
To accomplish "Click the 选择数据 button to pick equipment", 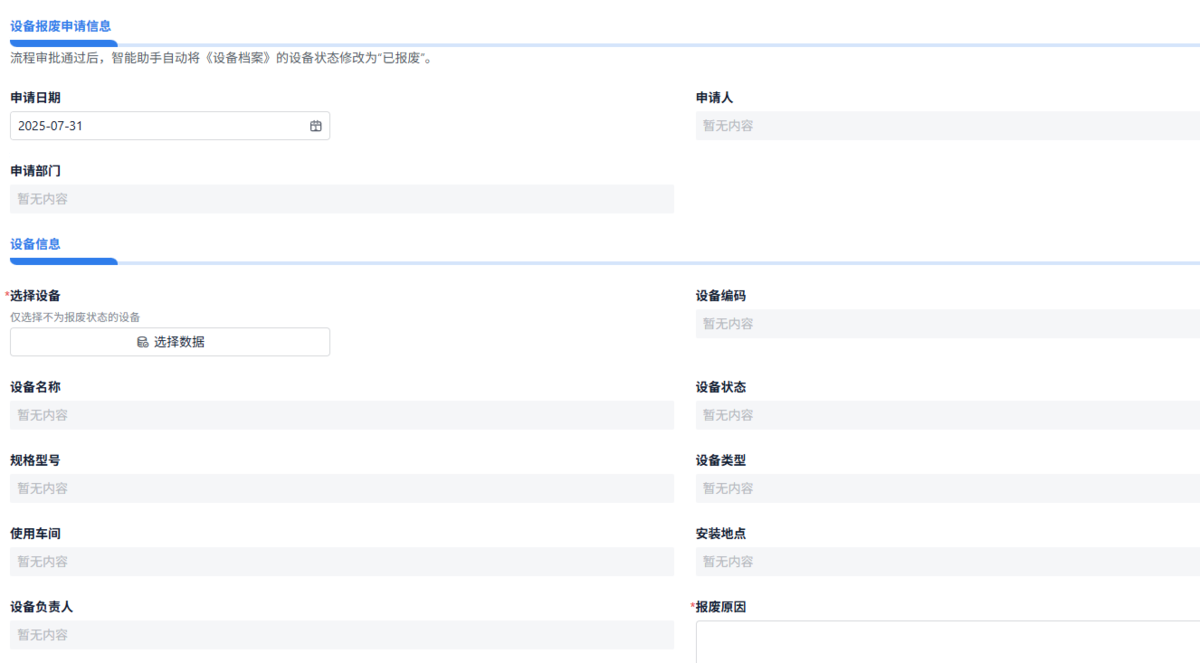I will click(169, 341).
